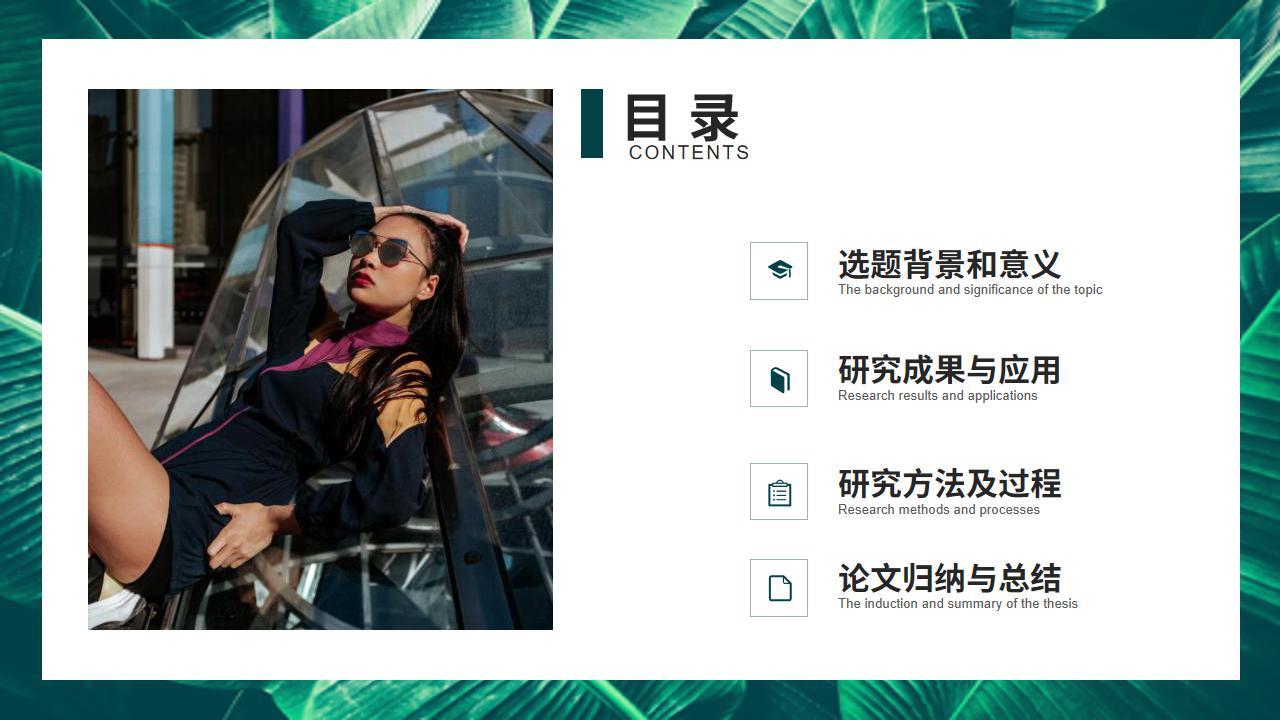The width and height of the screenshot is (1280, 720).
Task: Click 'The induction and summary of the thesis'
Action: pyautogui.click(x=958, y=604)
